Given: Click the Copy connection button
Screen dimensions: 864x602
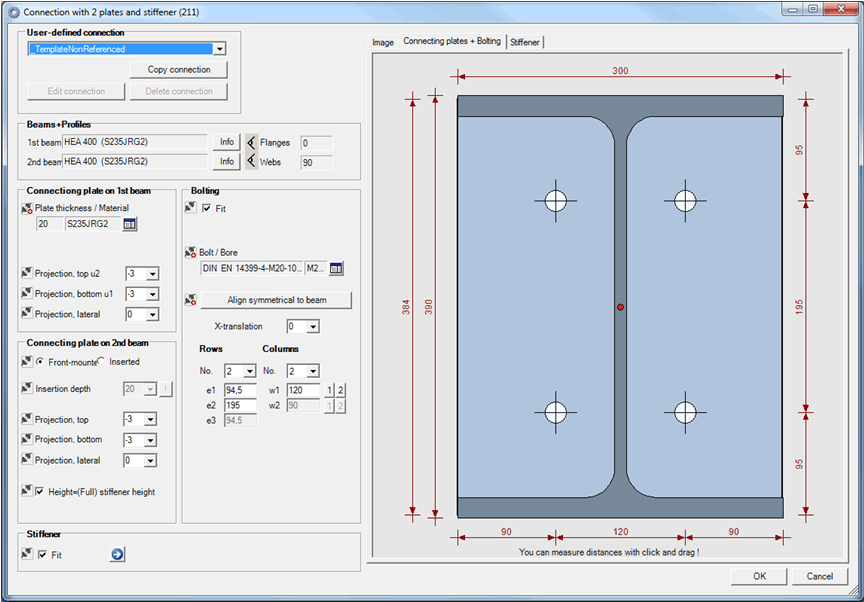Looking at the screenshot, I should click(x=179, y=70).
